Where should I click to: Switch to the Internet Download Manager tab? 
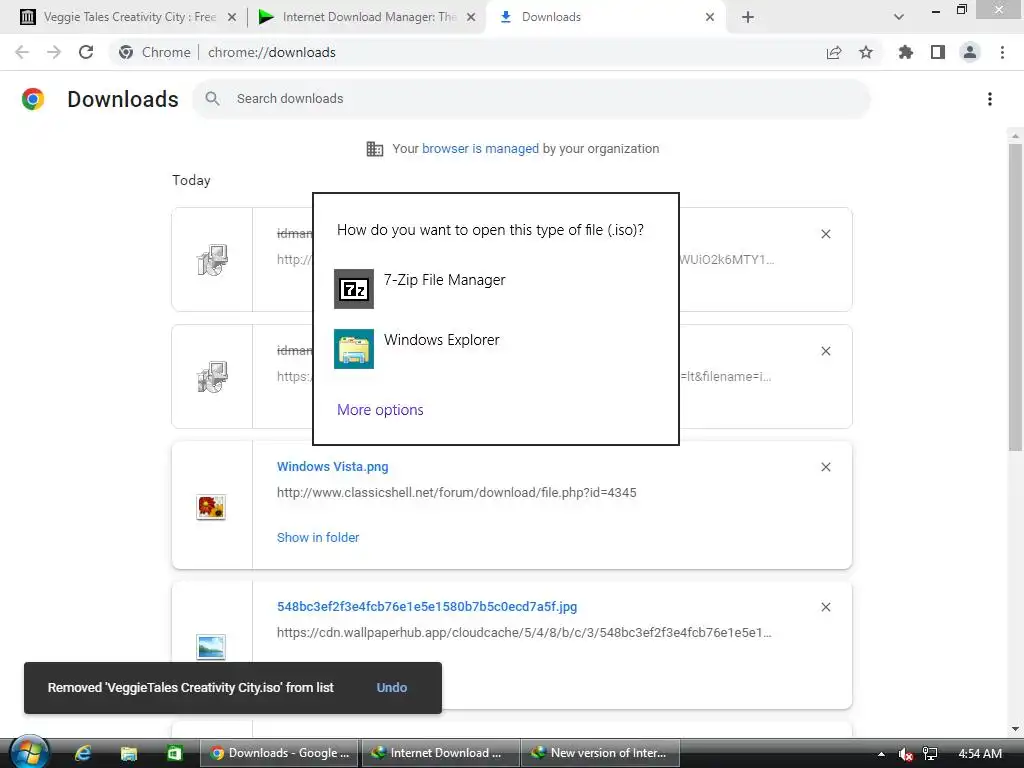pos(368,17)
